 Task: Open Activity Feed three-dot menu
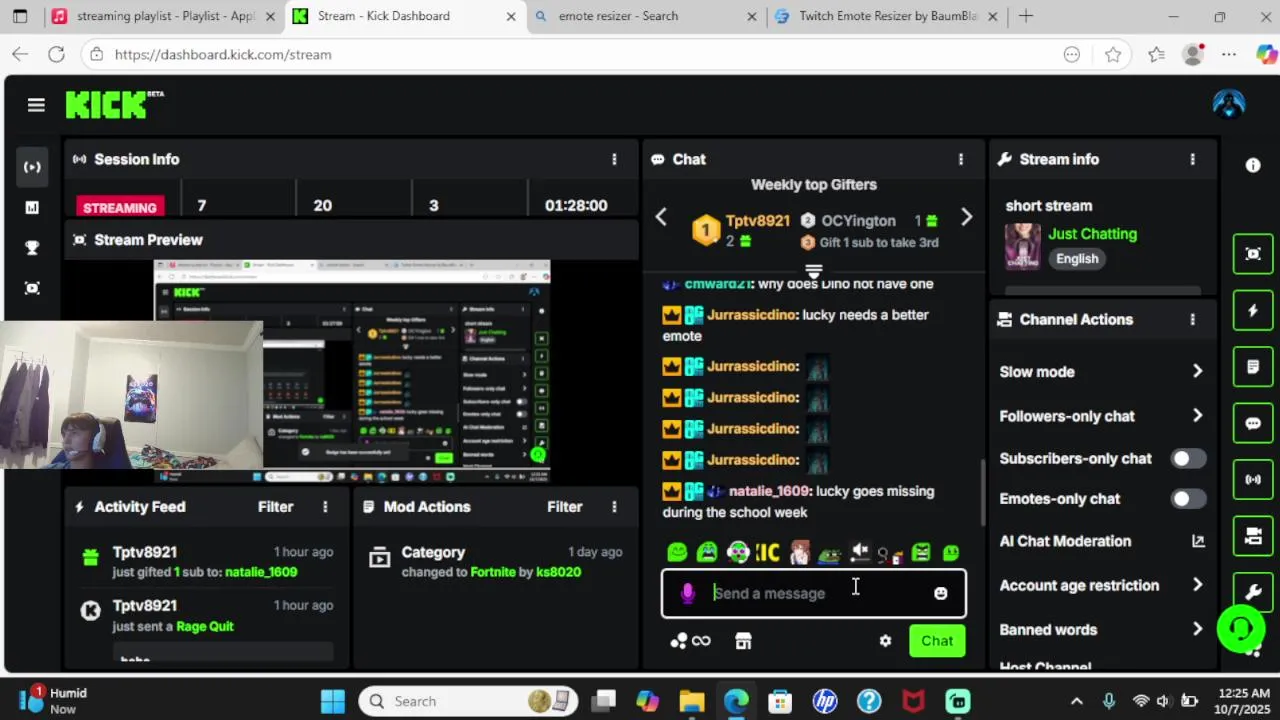click(325, 507)
